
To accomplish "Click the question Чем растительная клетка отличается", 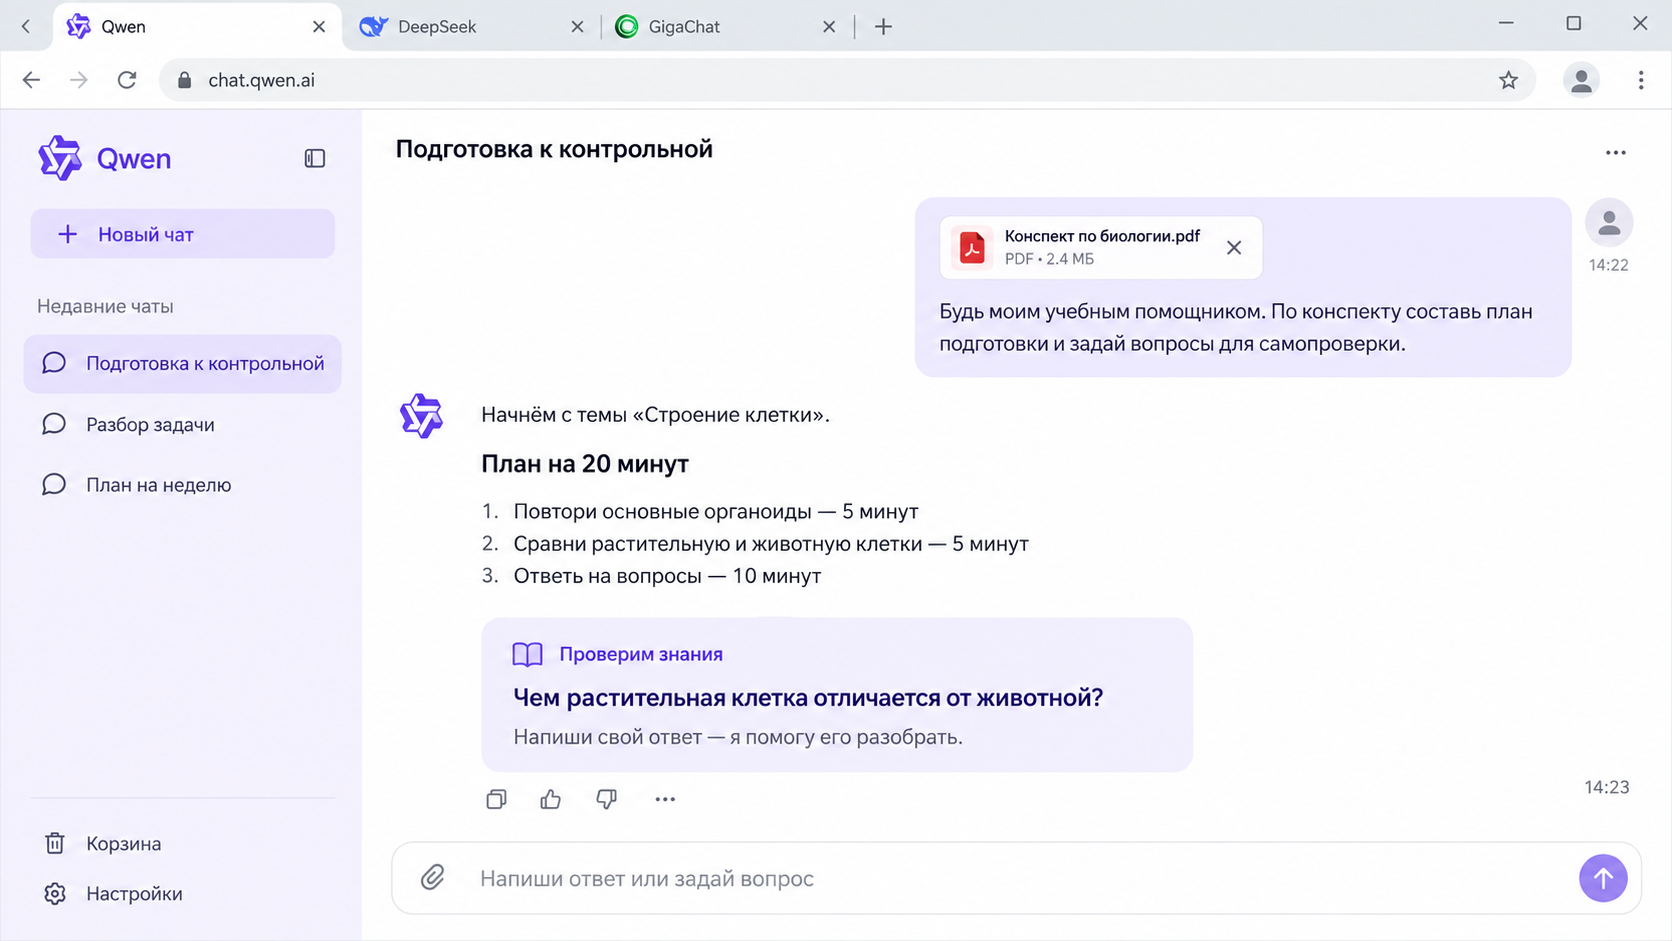I will pyautogui.click(x=808, y=697).
